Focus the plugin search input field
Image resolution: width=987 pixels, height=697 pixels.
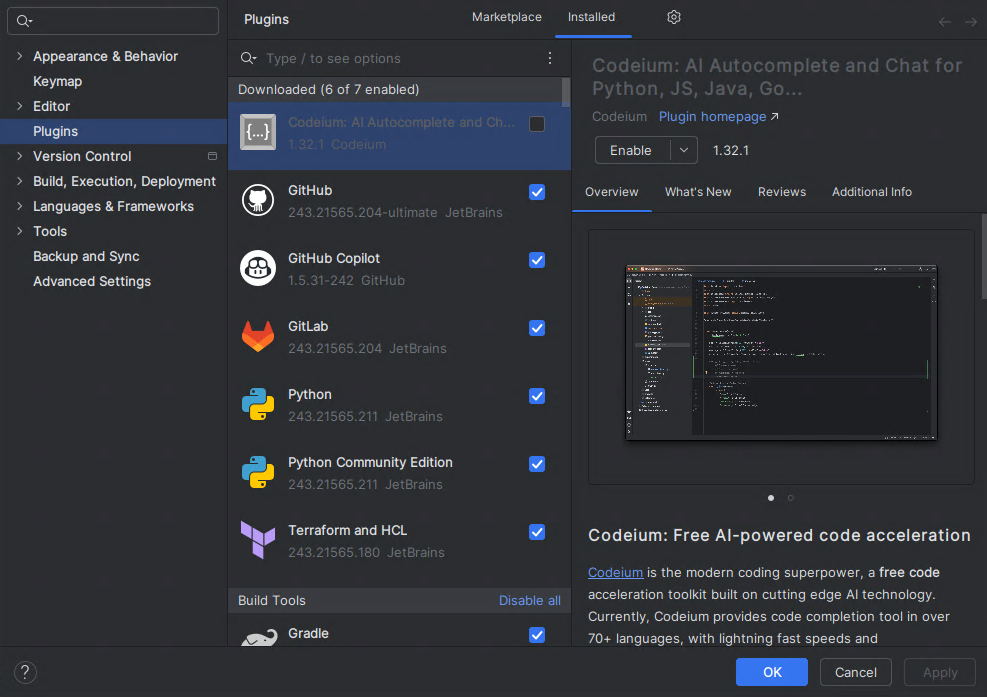tap(400, 58)
